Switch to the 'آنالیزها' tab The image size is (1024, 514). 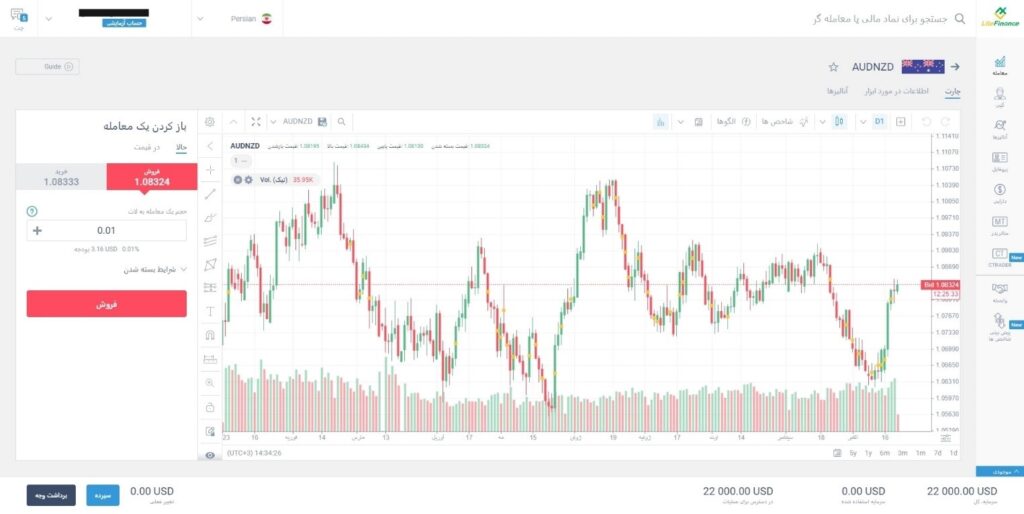click(837, 91)
